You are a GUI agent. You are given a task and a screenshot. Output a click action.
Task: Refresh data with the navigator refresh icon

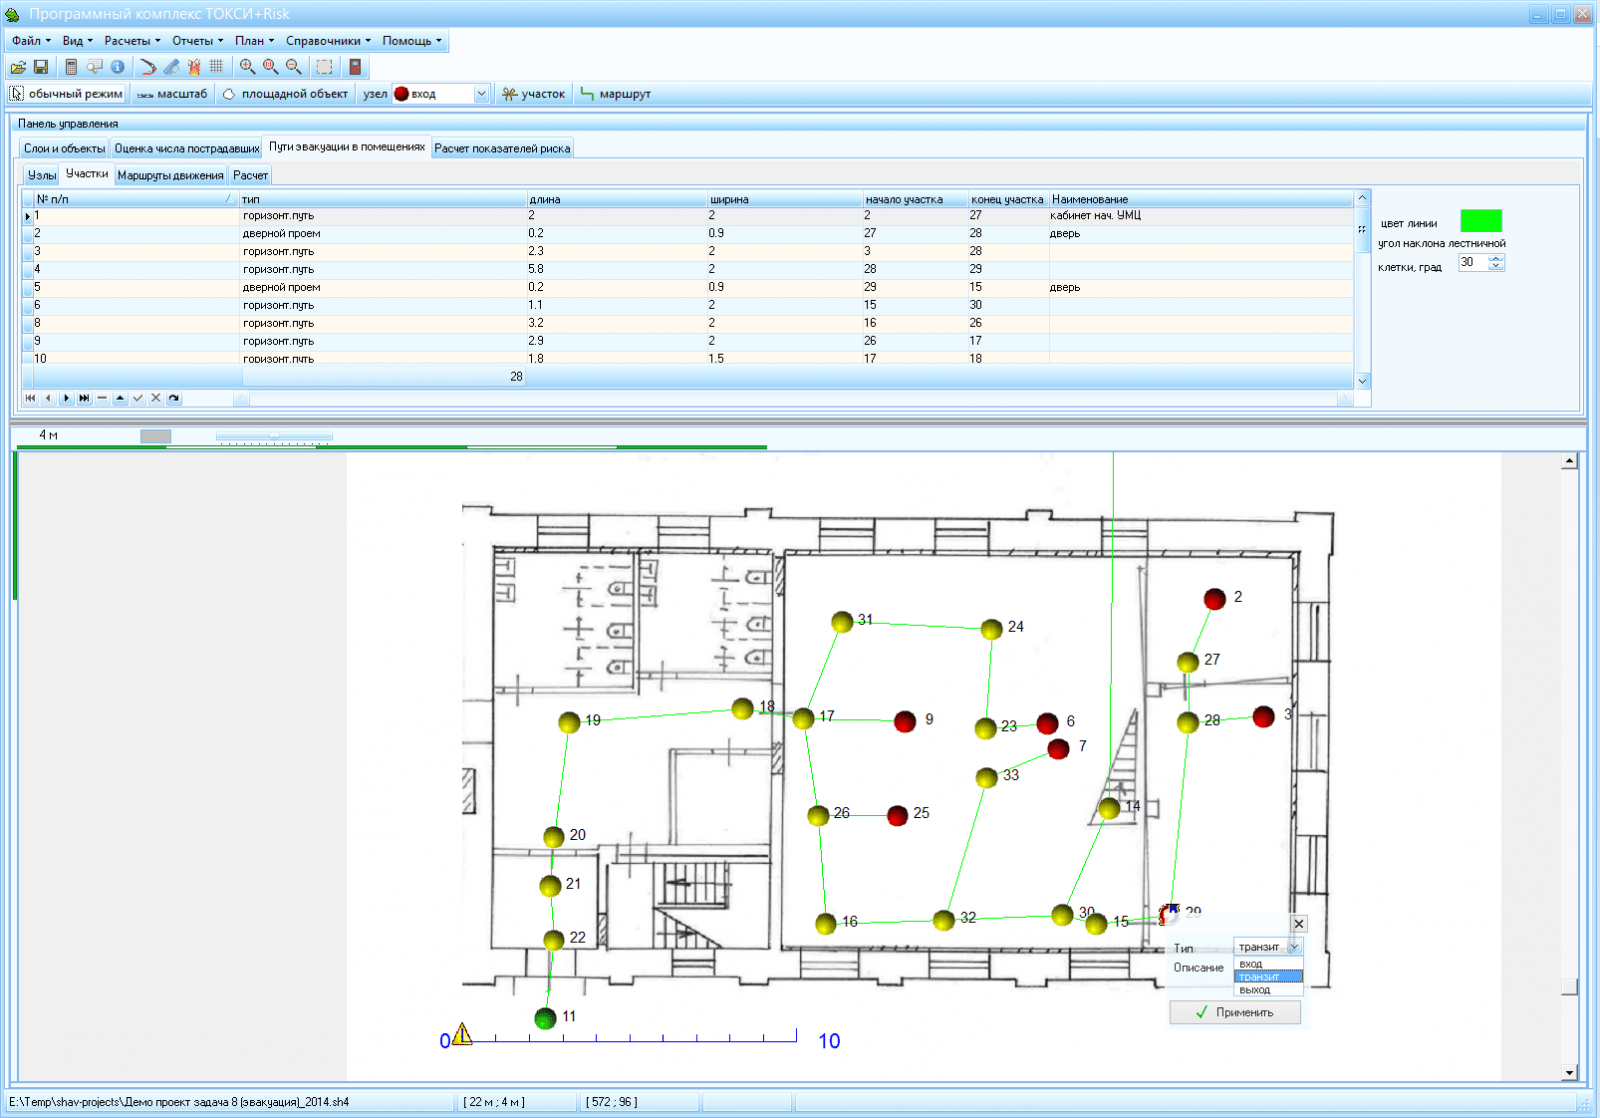pos(174,398)
